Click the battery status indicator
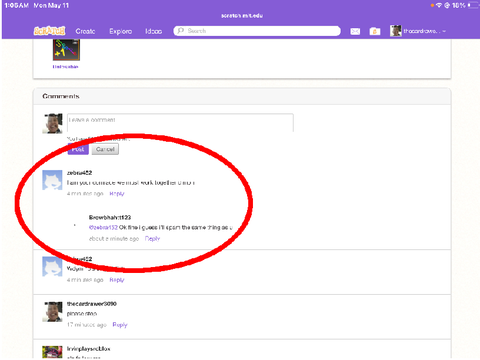The height and width of the screenshot is (360, 480). [x=473, y=5]
